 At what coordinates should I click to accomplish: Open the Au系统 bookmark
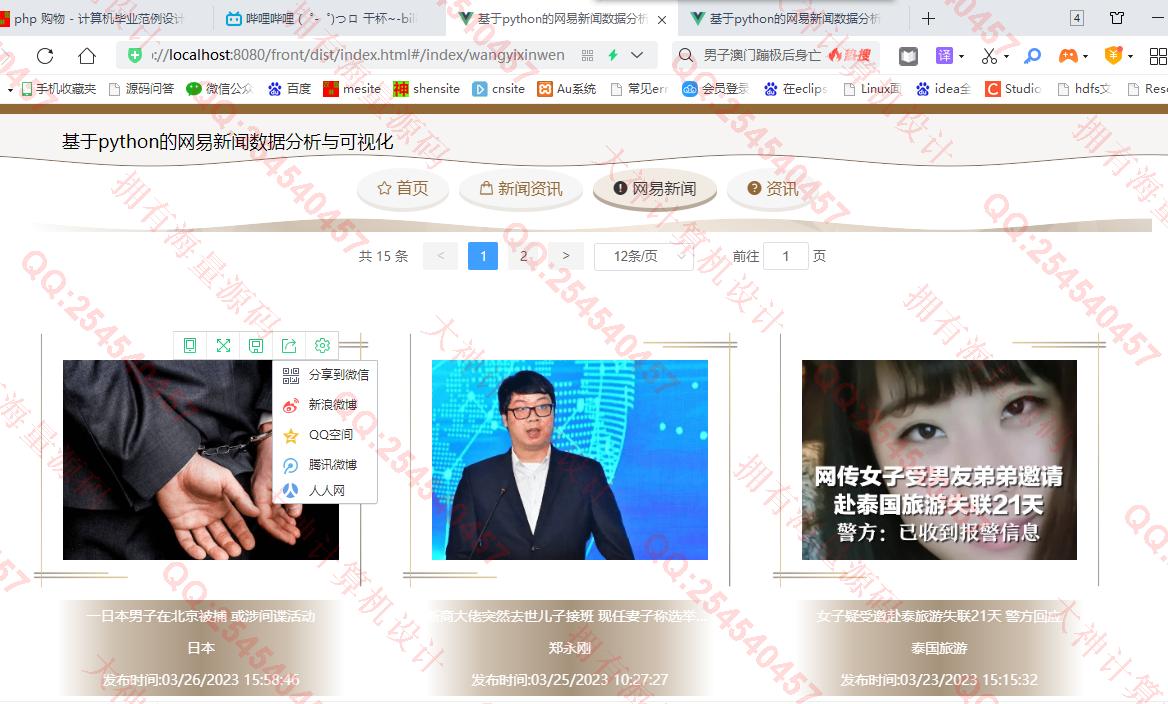click(x=566, y=89)
